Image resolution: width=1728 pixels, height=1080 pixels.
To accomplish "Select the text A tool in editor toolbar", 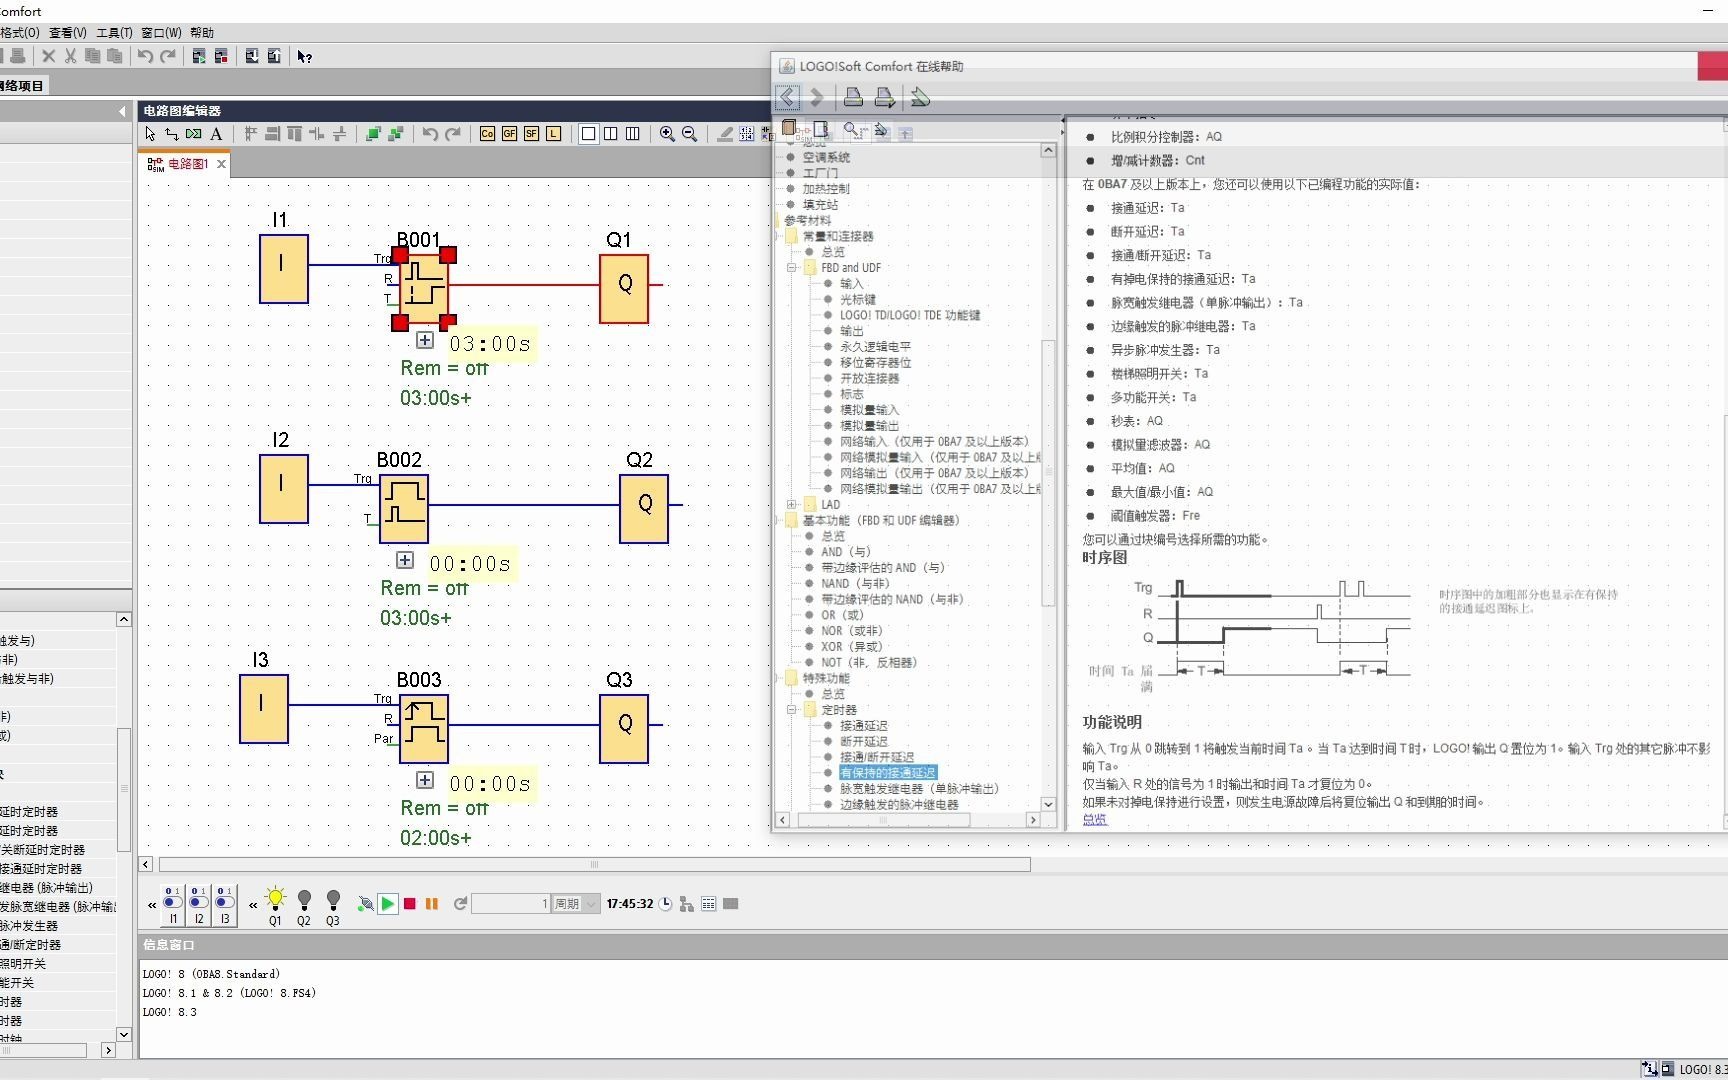I will point(216,134).
